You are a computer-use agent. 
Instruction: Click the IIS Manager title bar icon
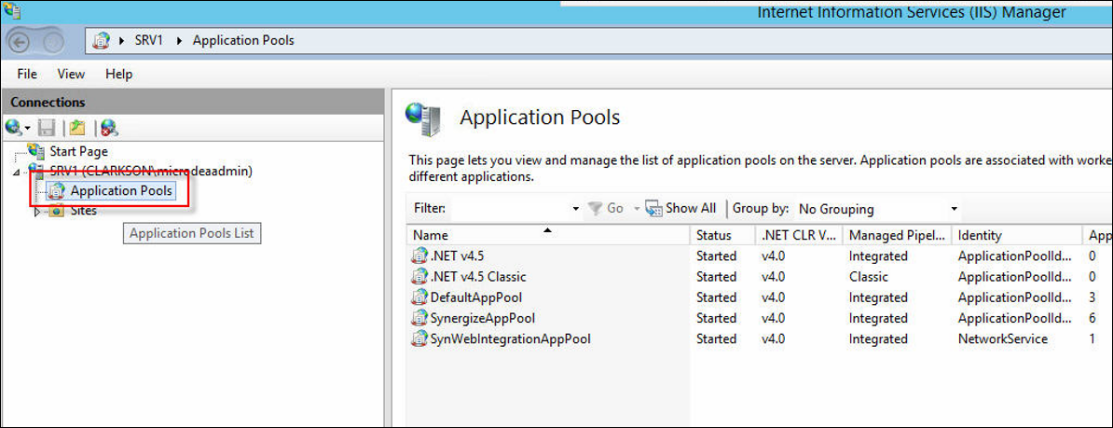[11, 10]
